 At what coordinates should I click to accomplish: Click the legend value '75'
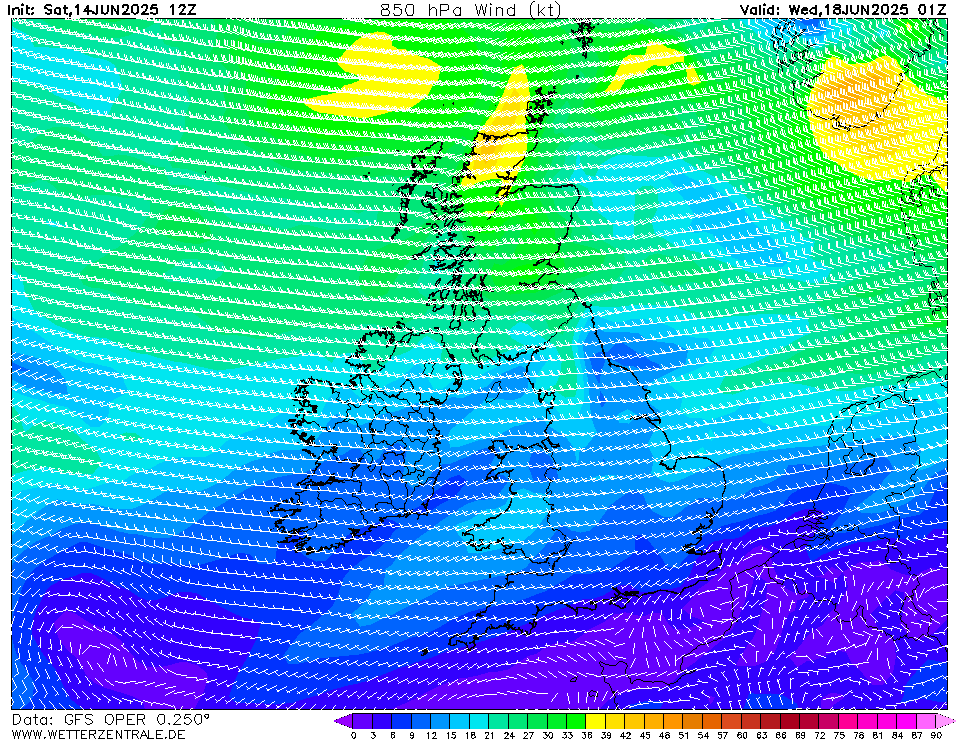pos(839,735)
